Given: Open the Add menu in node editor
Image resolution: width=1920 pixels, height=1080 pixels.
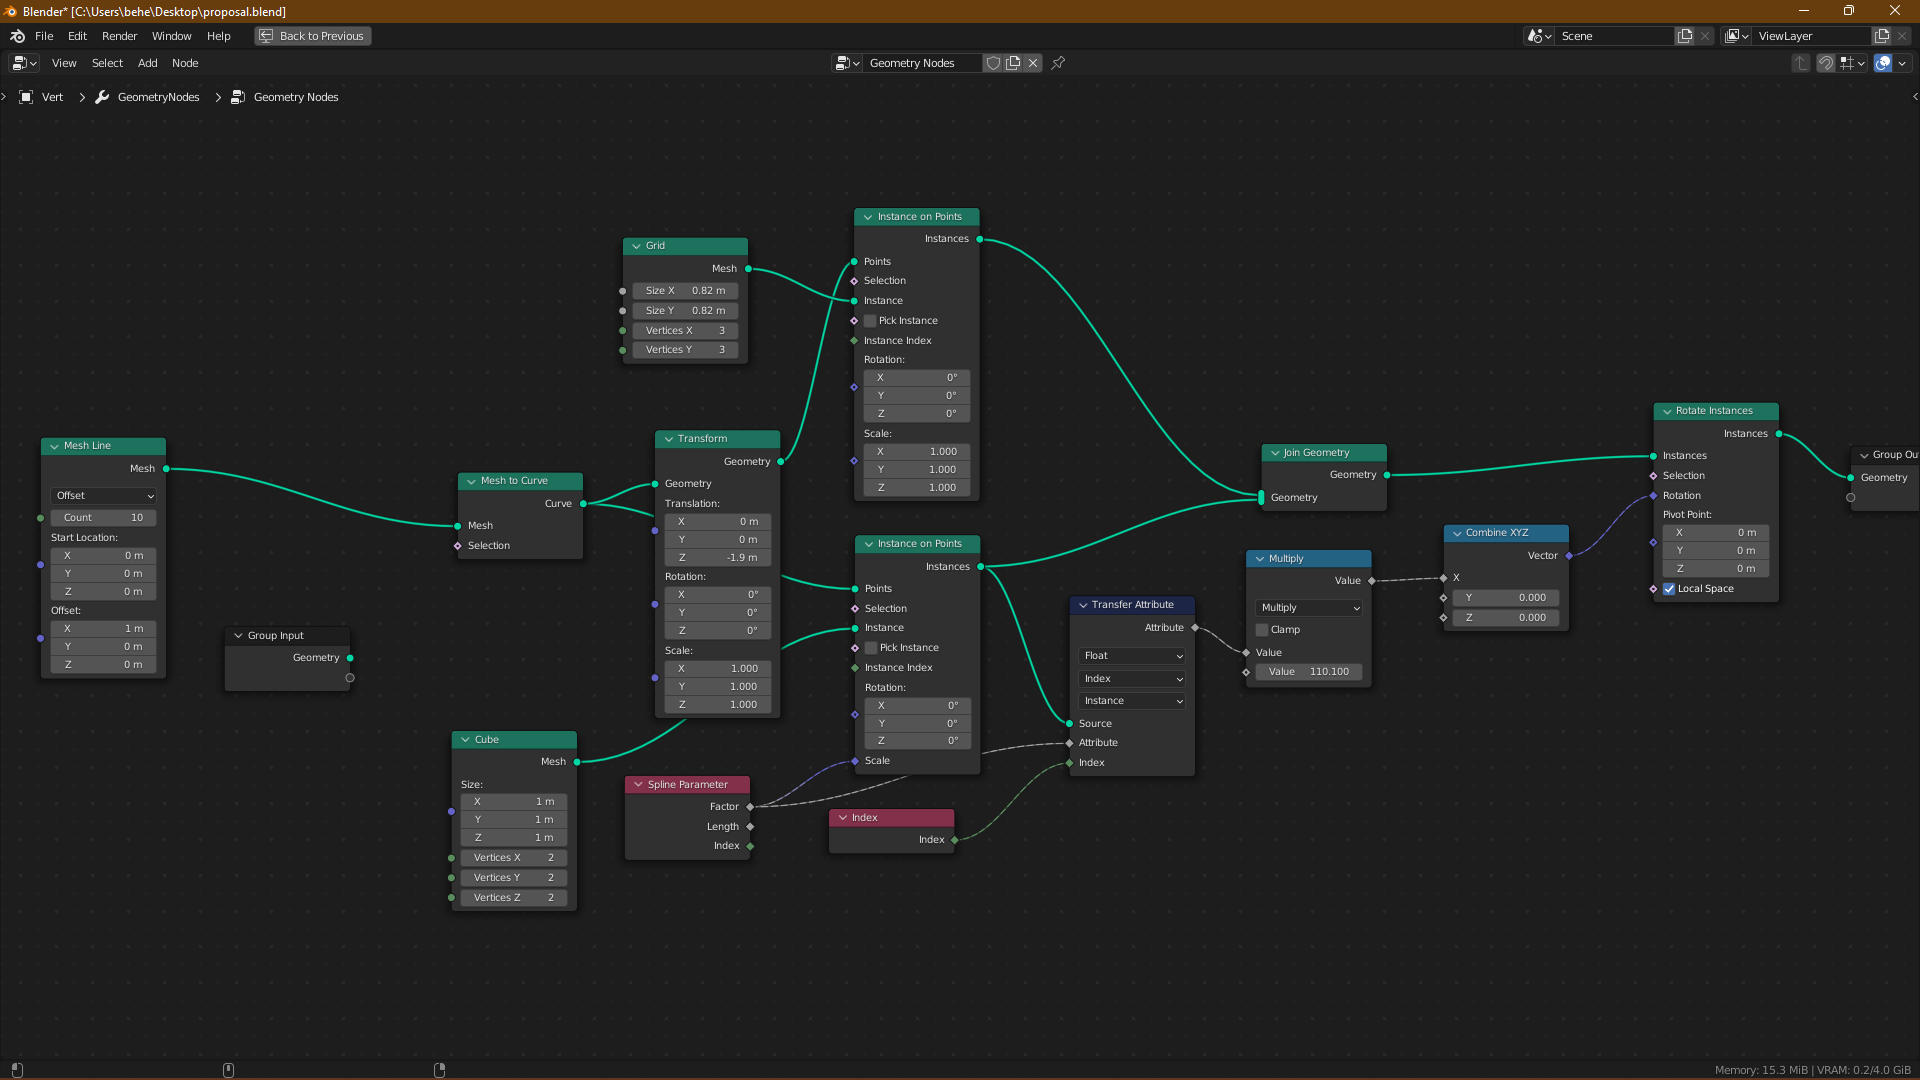Looking at the screenshot, I should (x=148, y=63).
